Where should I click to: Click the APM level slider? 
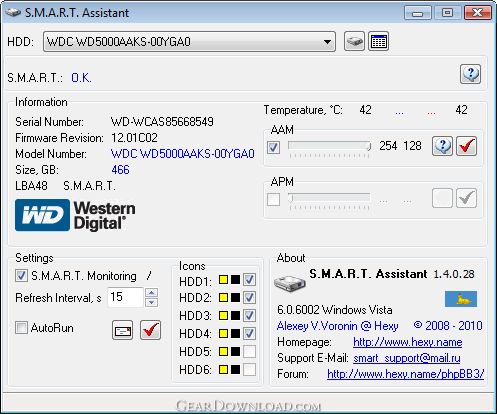329,198
